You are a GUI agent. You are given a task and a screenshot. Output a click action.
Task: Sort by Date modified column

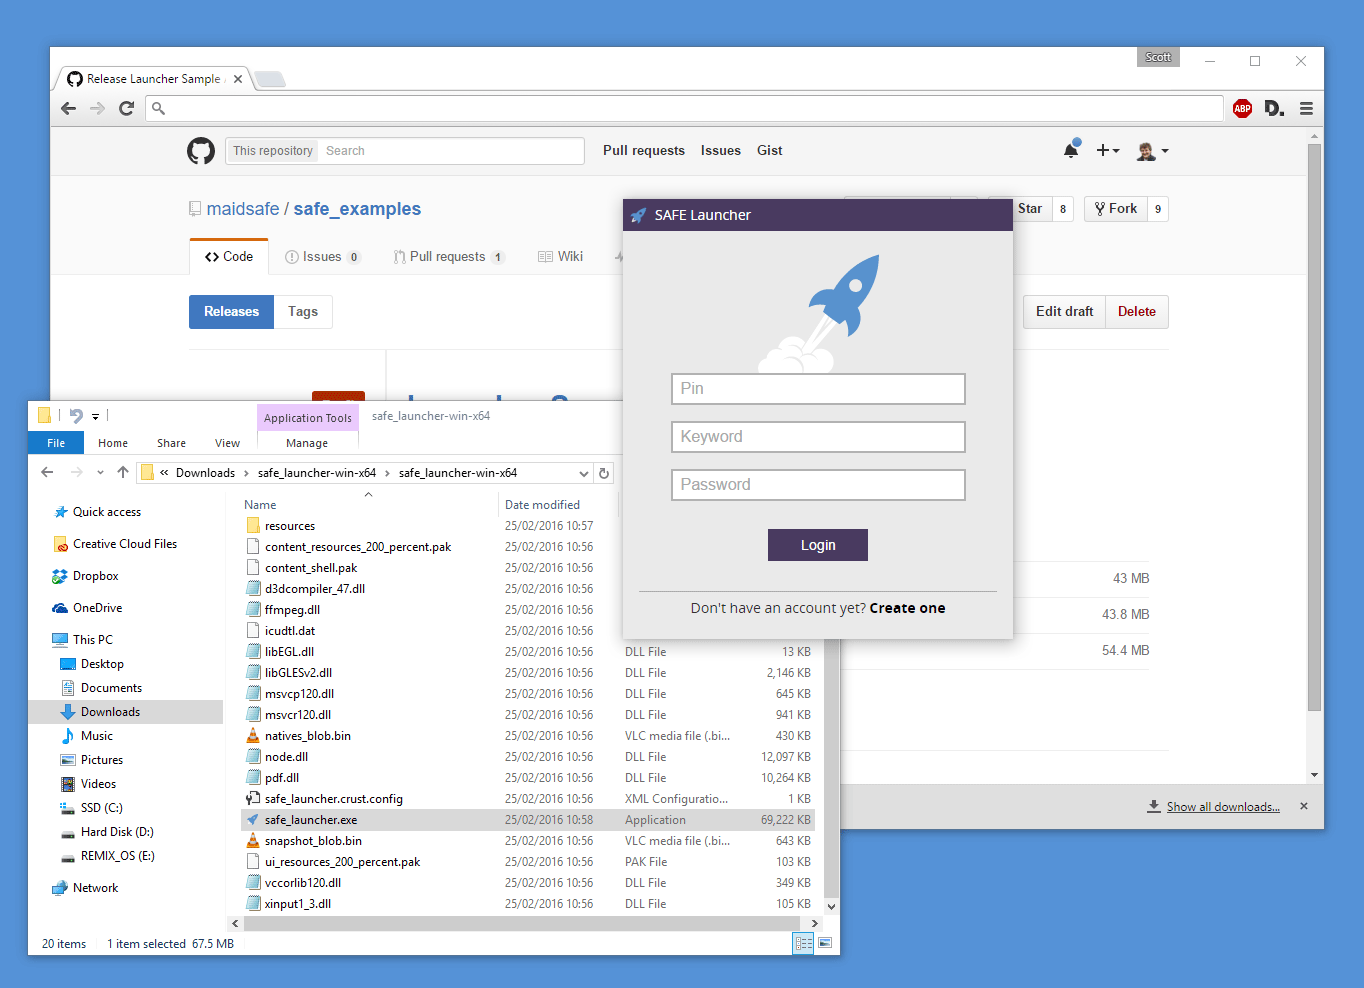click(x=542, y=505)
